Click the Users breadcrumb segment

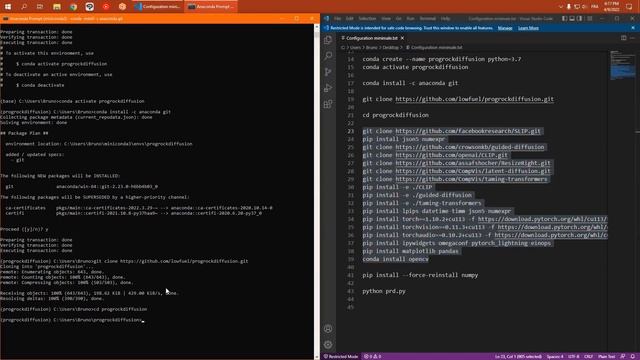355,48
